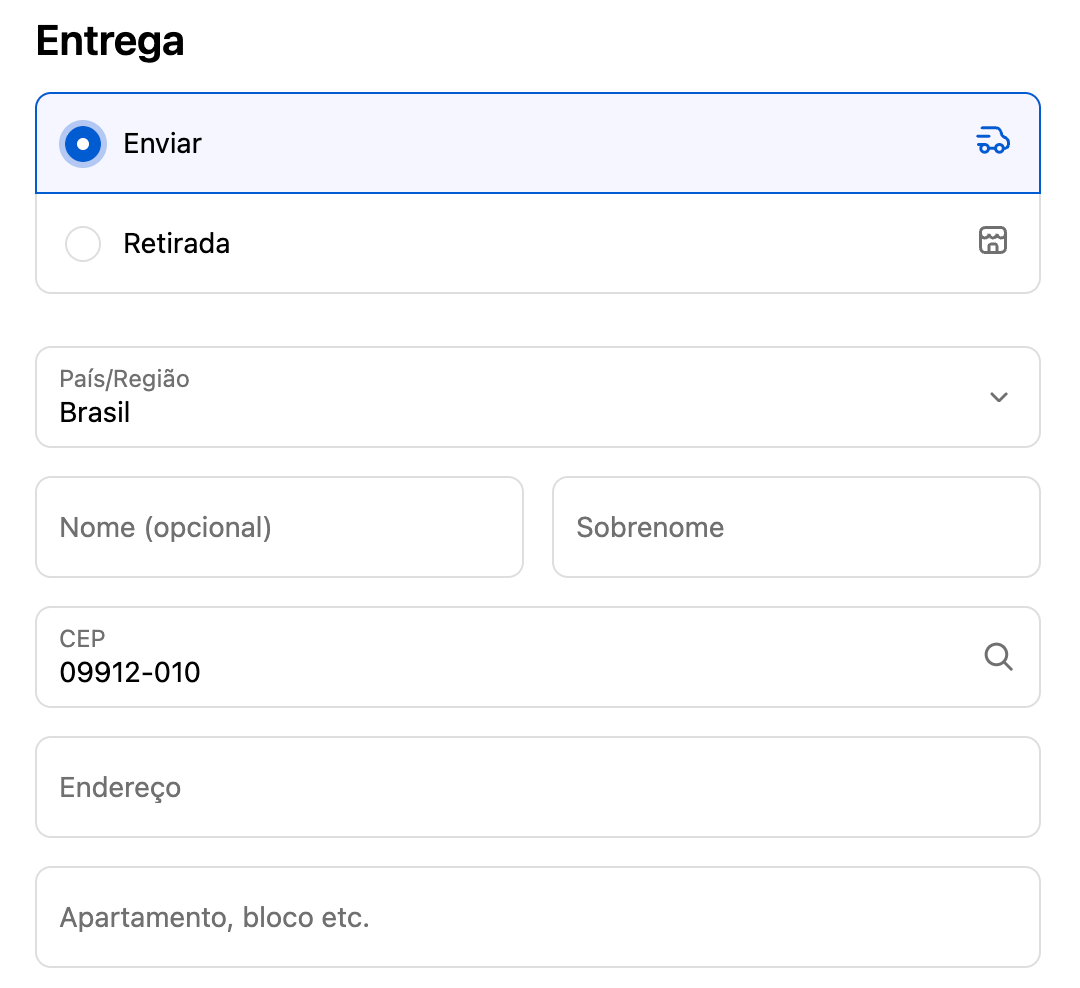Click the selected country value Brasil
Image resolution: width=1080 pixels, height=988 pixels.
tap(95, 412)
